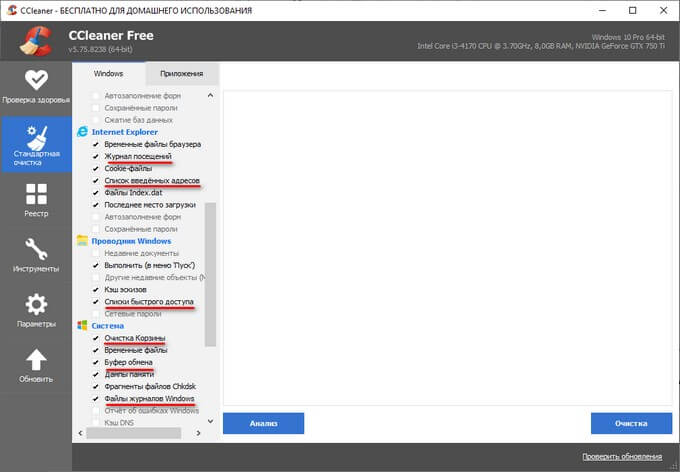
Task: Select the Система group heading
Action: [108, 325]
